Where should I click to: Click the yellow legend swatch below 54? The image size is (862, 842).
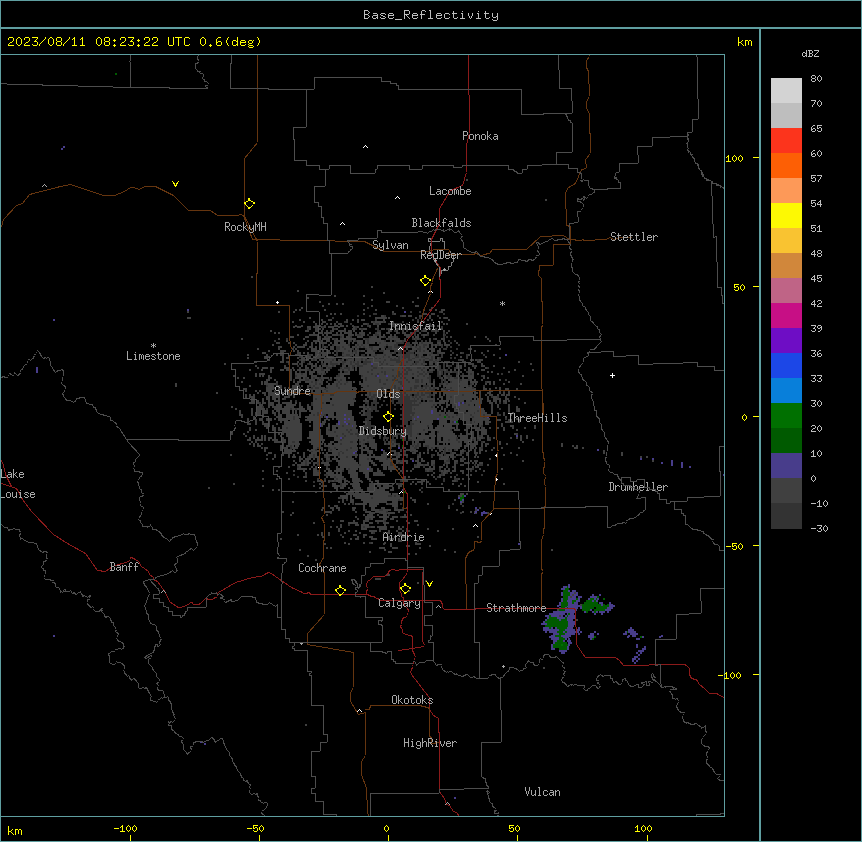coord(786,215)
